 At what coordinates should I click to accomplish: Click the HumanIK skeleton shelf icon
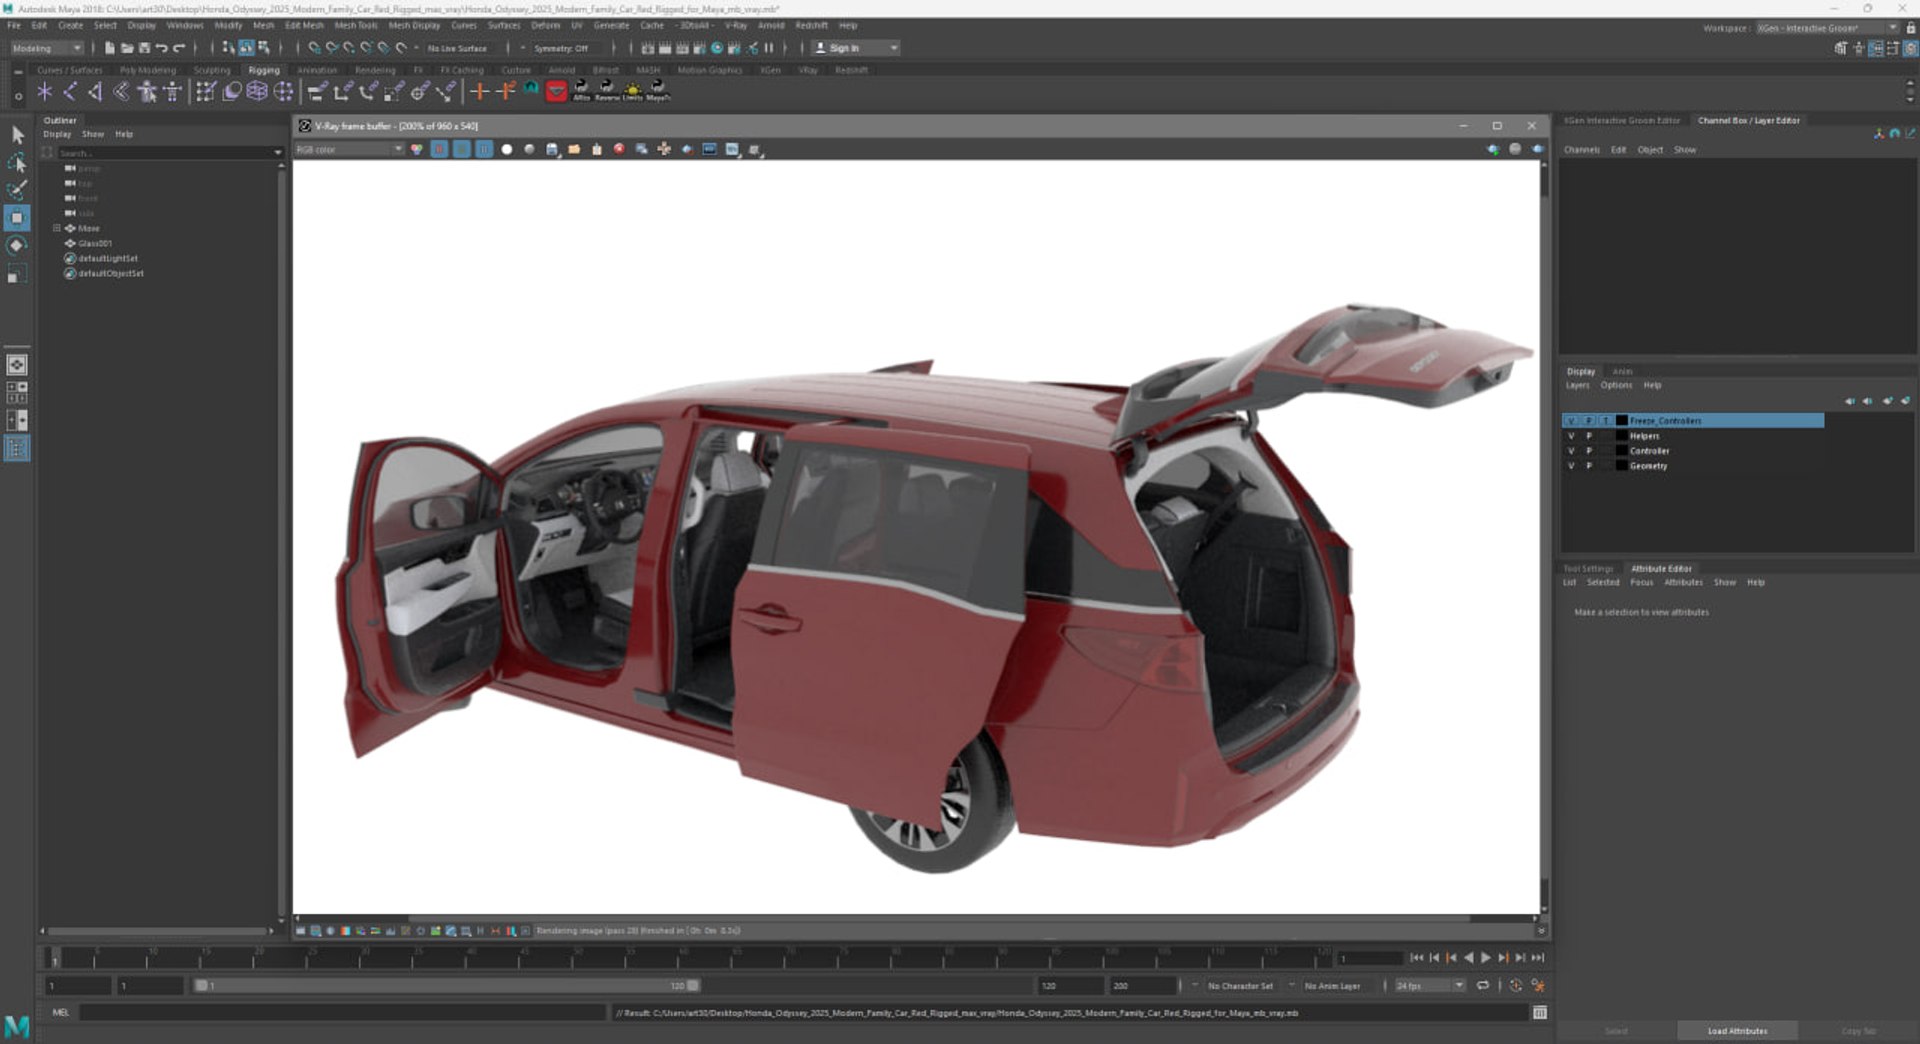pyautogui.click(x=172, y=92)
